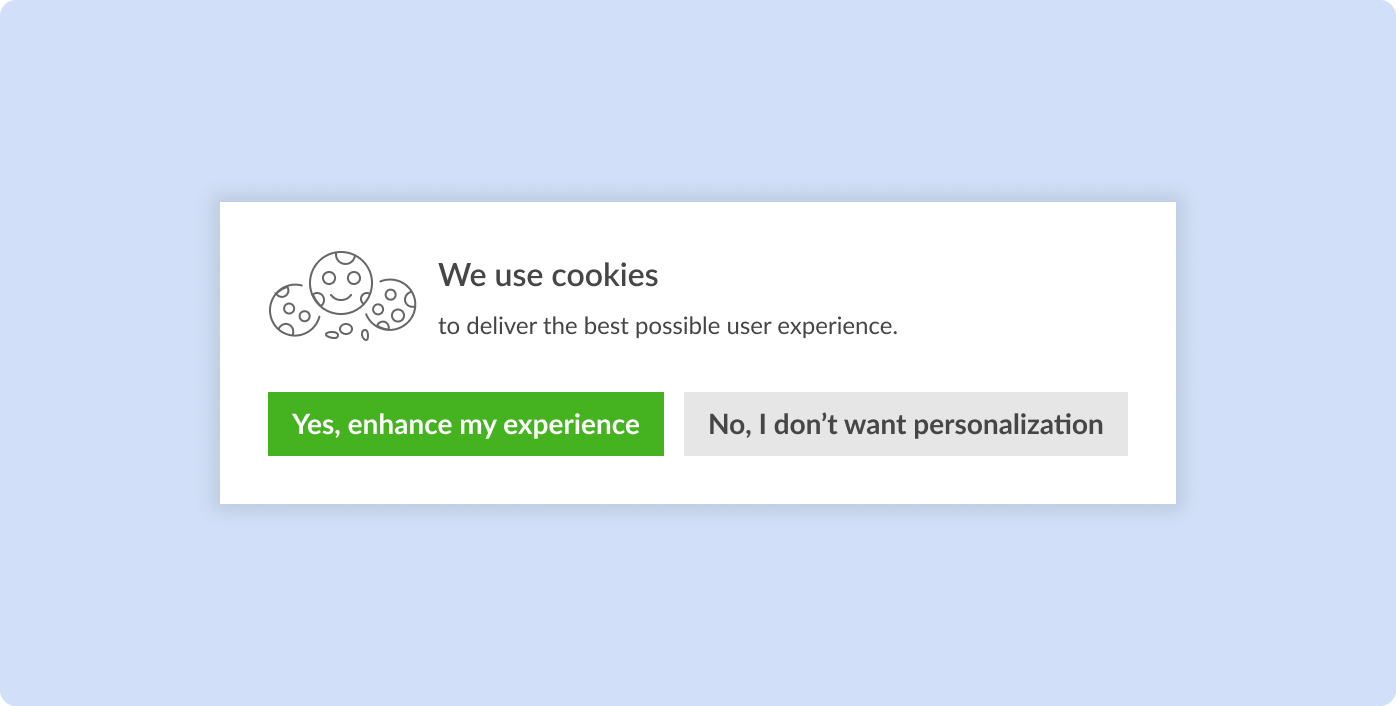This screenshot has height=706, width=1396.
Task: Click the large smiling cookie icon
Action: 340,282
